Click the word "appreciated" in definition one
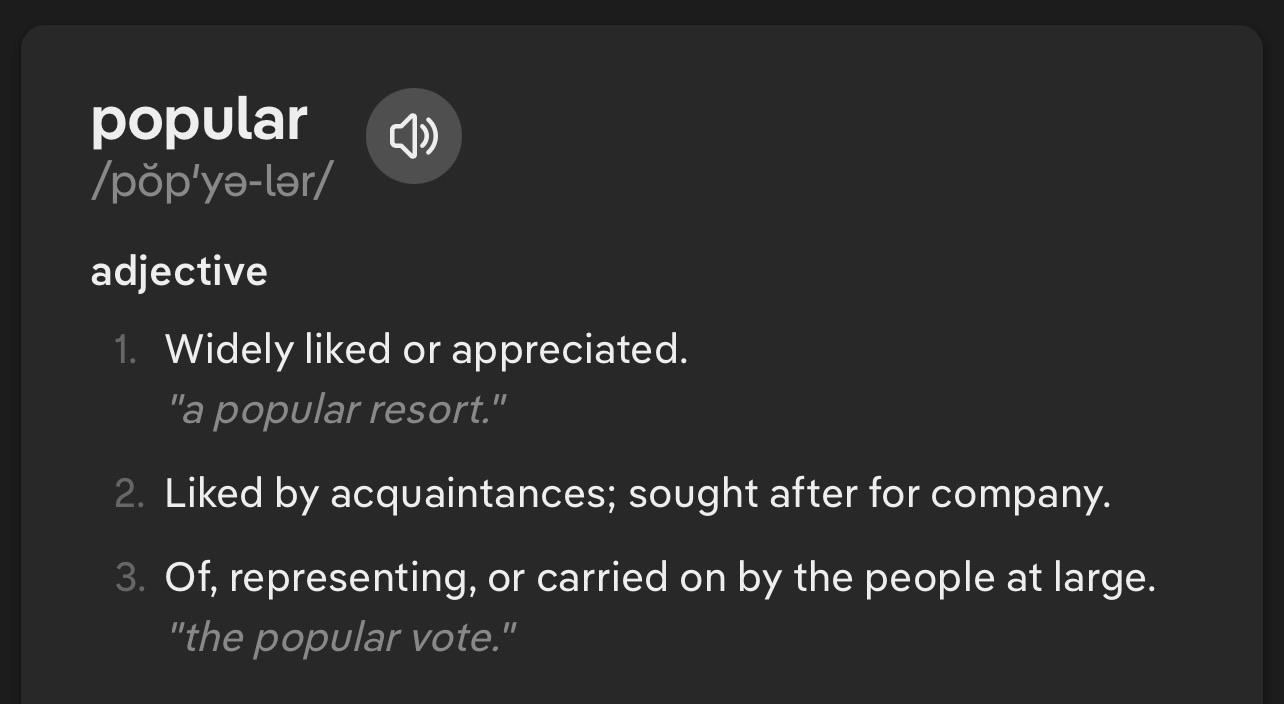This screenshot has width=1284, height=704. [568, 349]
